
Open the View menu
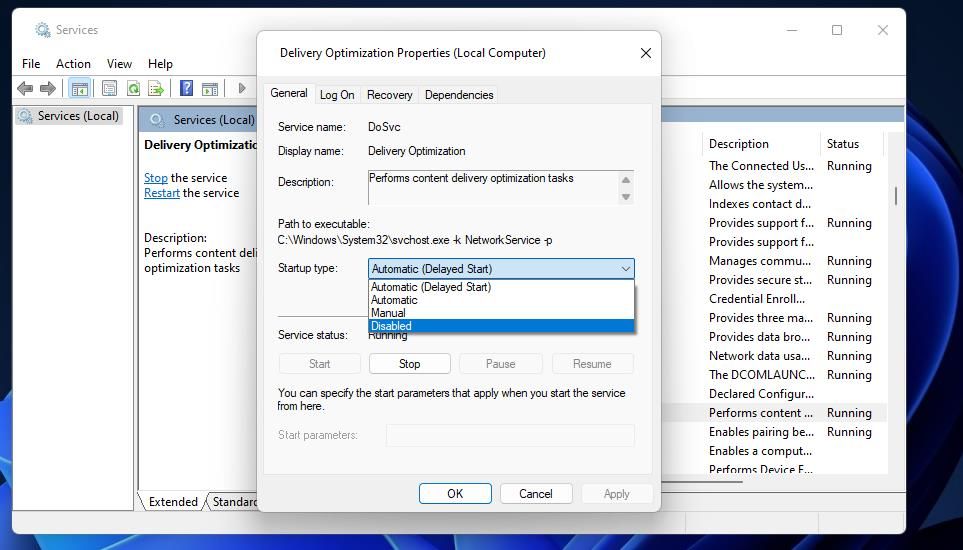point(119,64)
